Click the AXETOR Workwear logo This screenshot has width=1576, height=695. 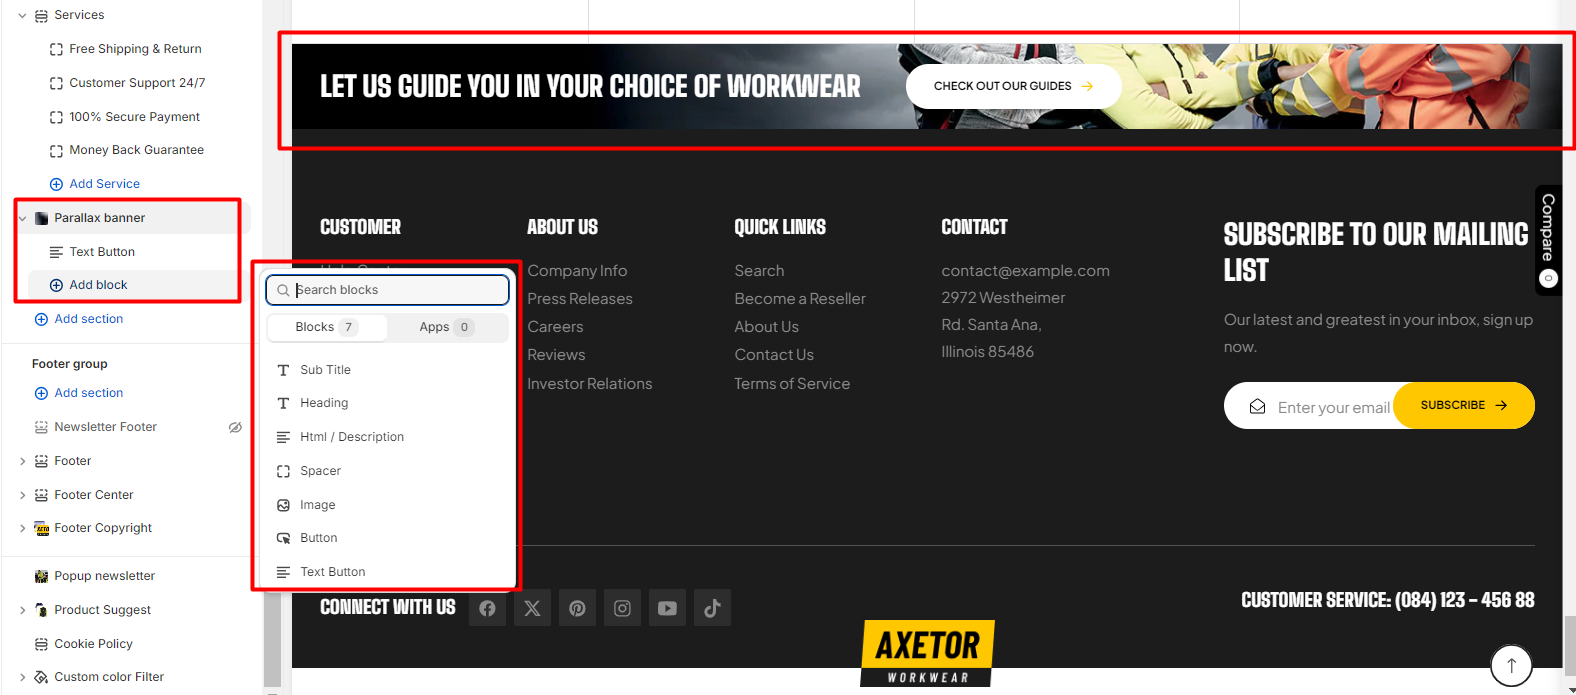pyautogui.click(x=927, y=653)
